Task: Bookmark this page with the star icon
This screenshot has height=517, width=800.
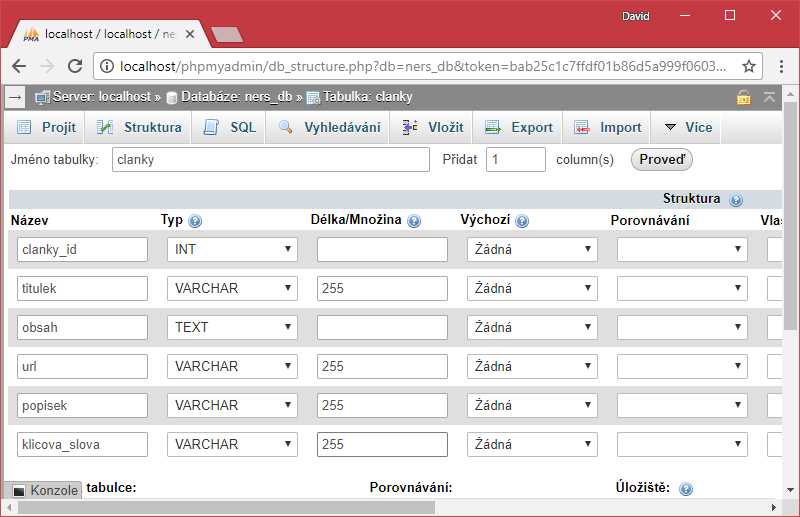Action: (748, 66)
